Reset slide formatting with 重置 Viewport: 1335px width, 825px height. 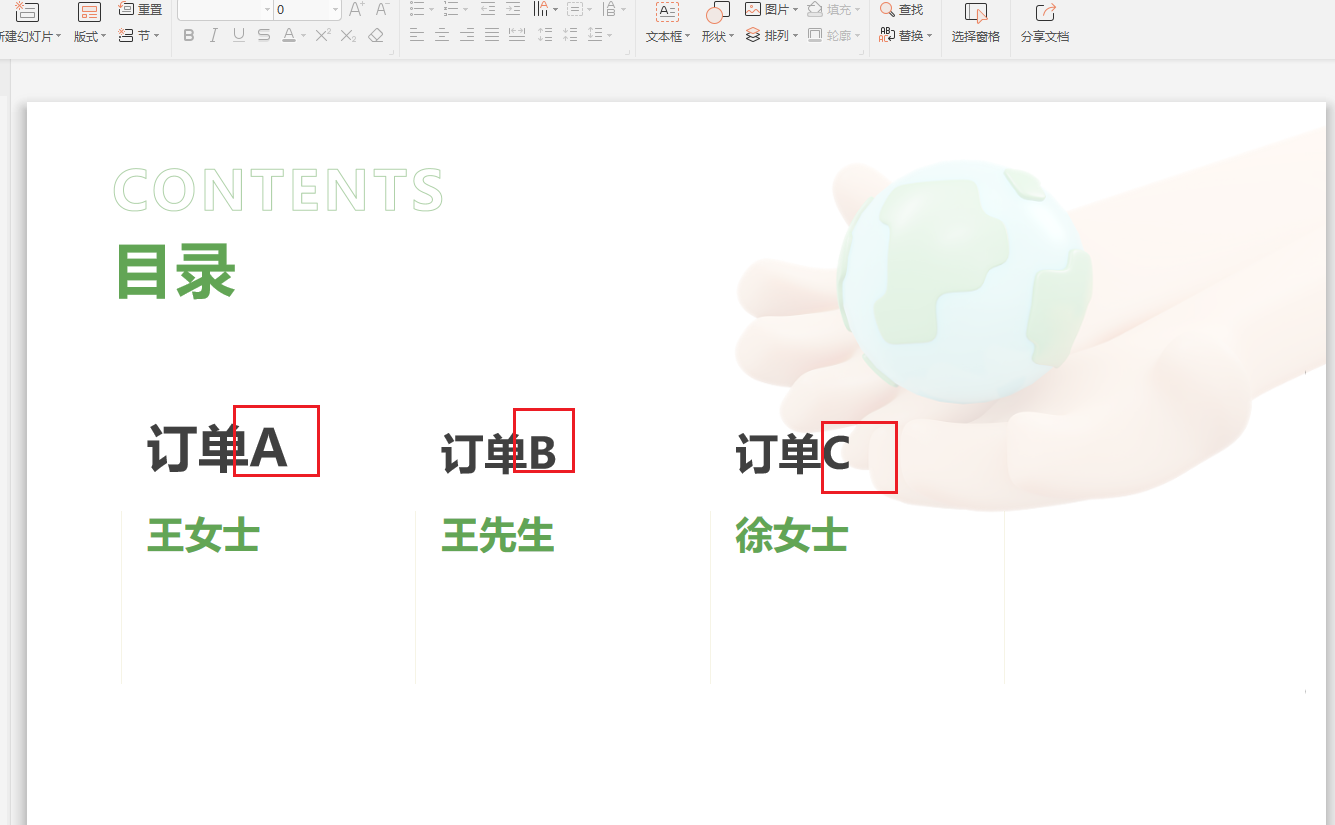point(140,11)
